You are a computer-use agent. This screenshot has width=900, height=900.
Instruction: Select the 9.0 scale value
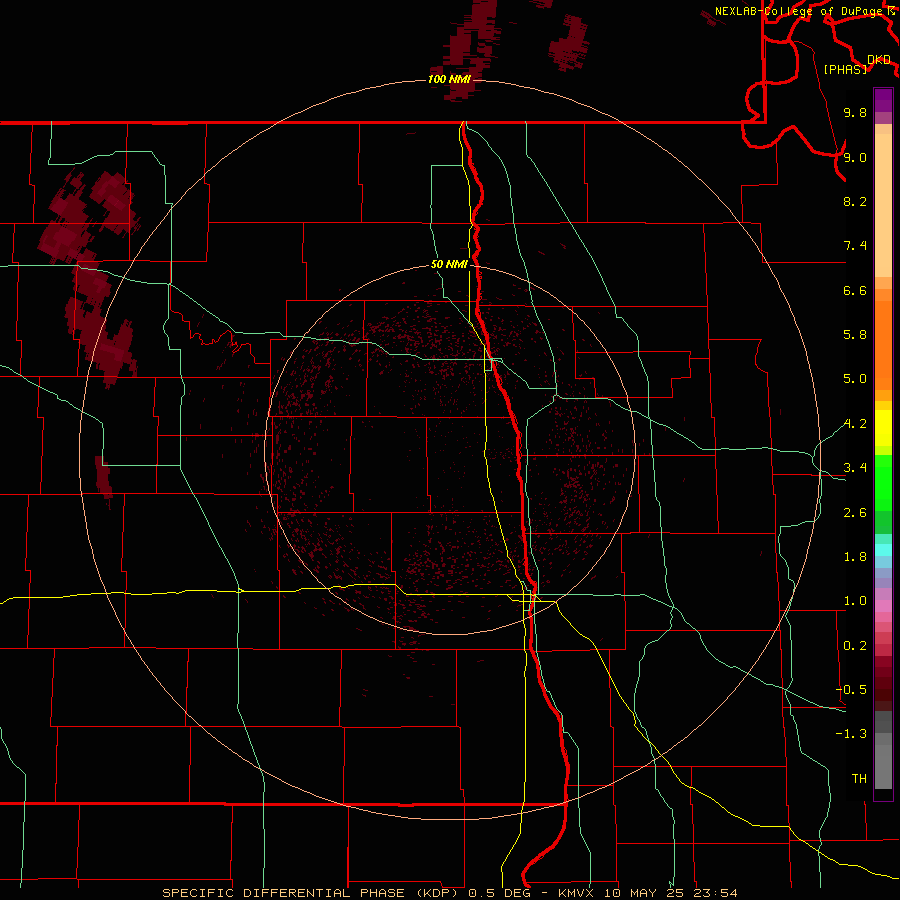pyautogui.click(x=855, y=157)
